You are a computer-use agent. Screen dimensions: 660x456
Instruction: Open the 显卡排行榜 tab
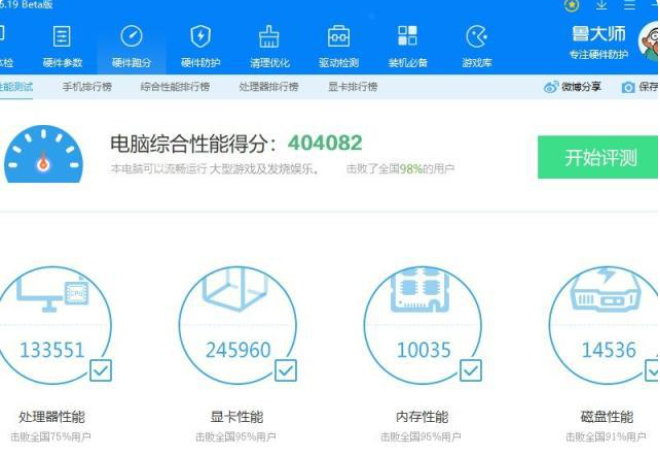[x=353, y=87]
